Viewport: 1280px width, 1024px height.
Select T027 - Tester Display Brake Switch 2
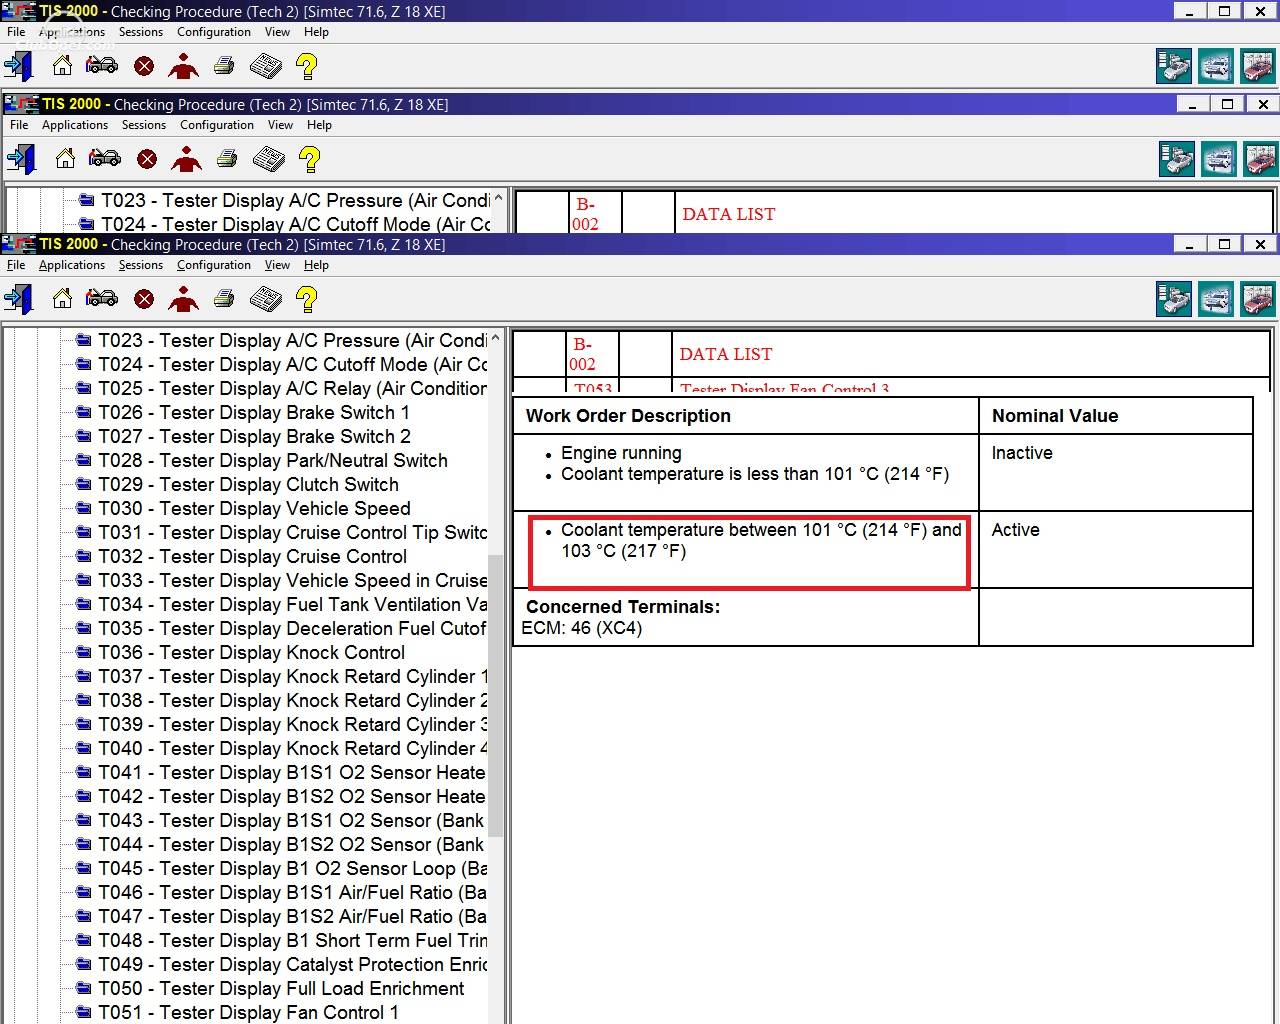click(x=255, y=436)
